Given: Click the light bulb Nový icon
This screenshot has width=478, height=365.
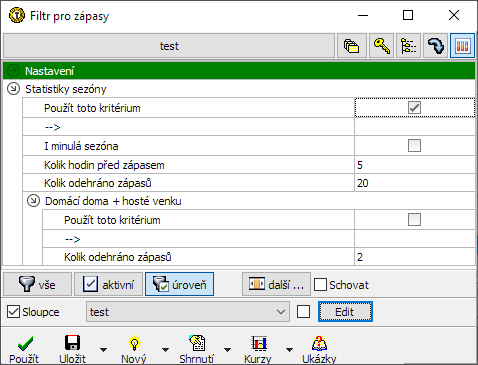Looking at the screenshot, I should 134,343.
